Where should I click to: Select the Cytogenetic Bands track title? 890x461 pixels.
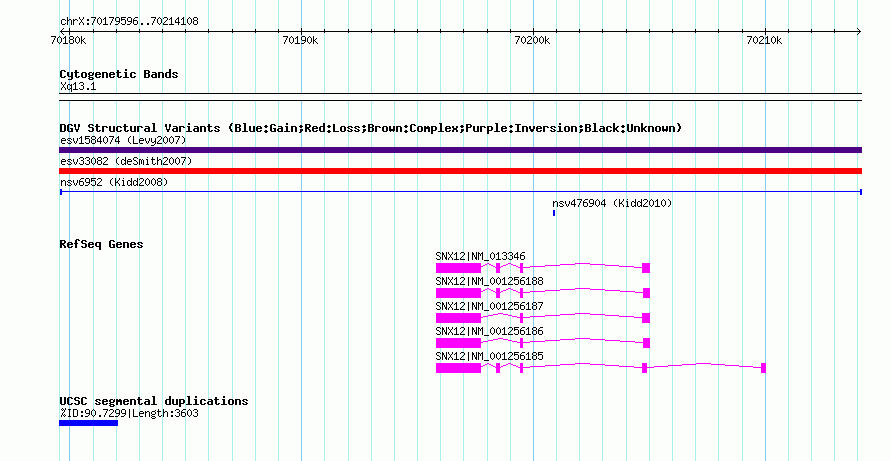click(119, 74)
